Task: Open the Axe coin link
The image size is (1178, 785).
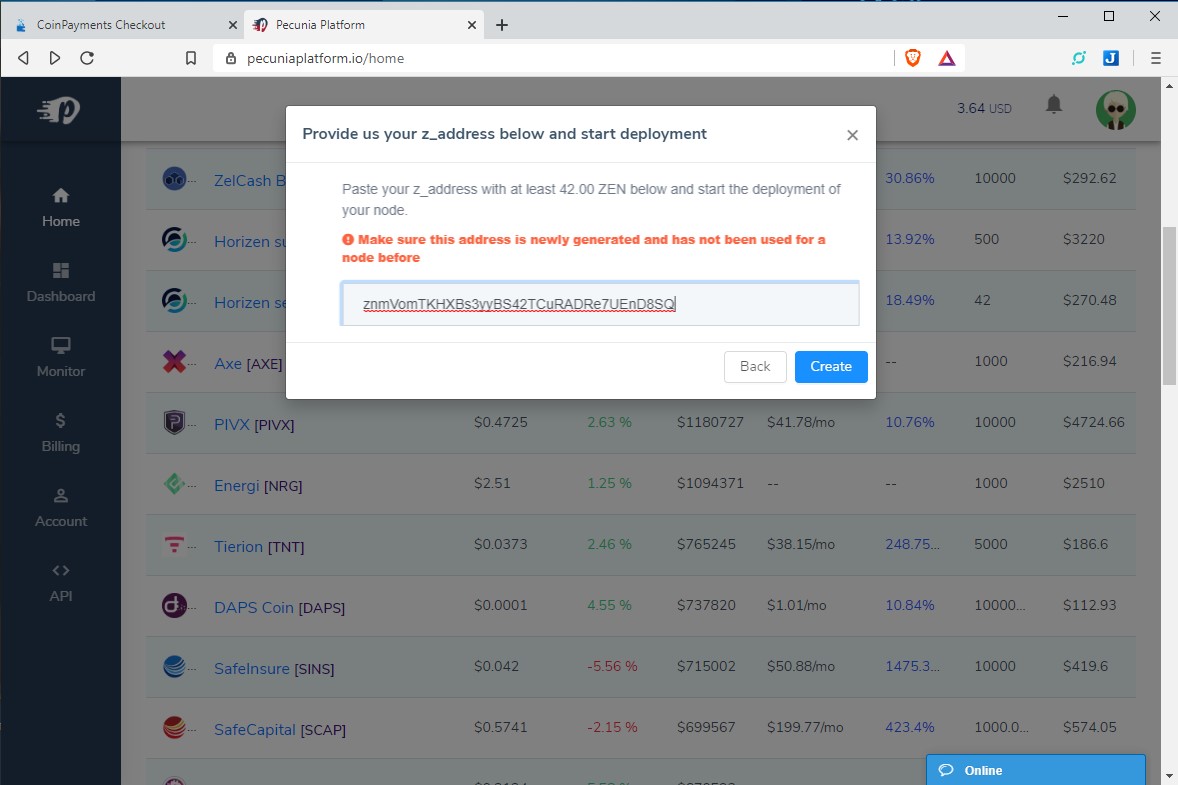Action: (x=248, y=364)
